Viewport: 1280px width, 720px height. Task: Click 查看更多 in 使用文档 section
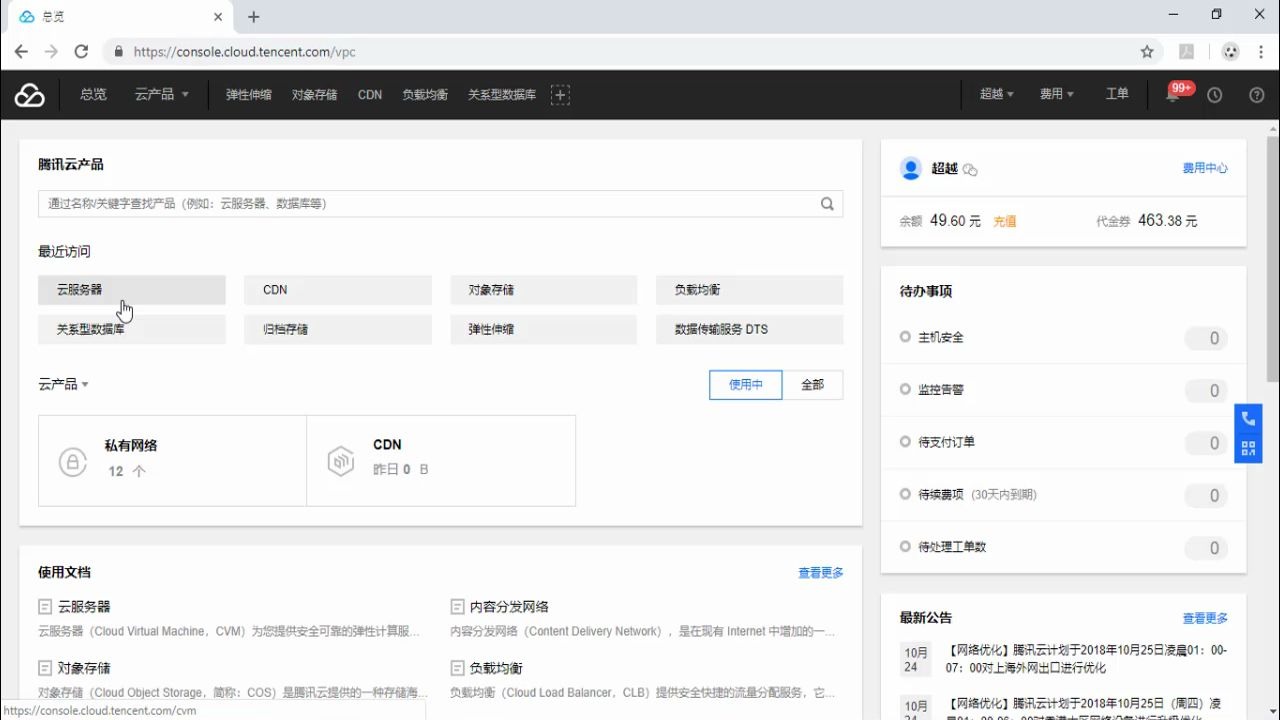point(821,573)
